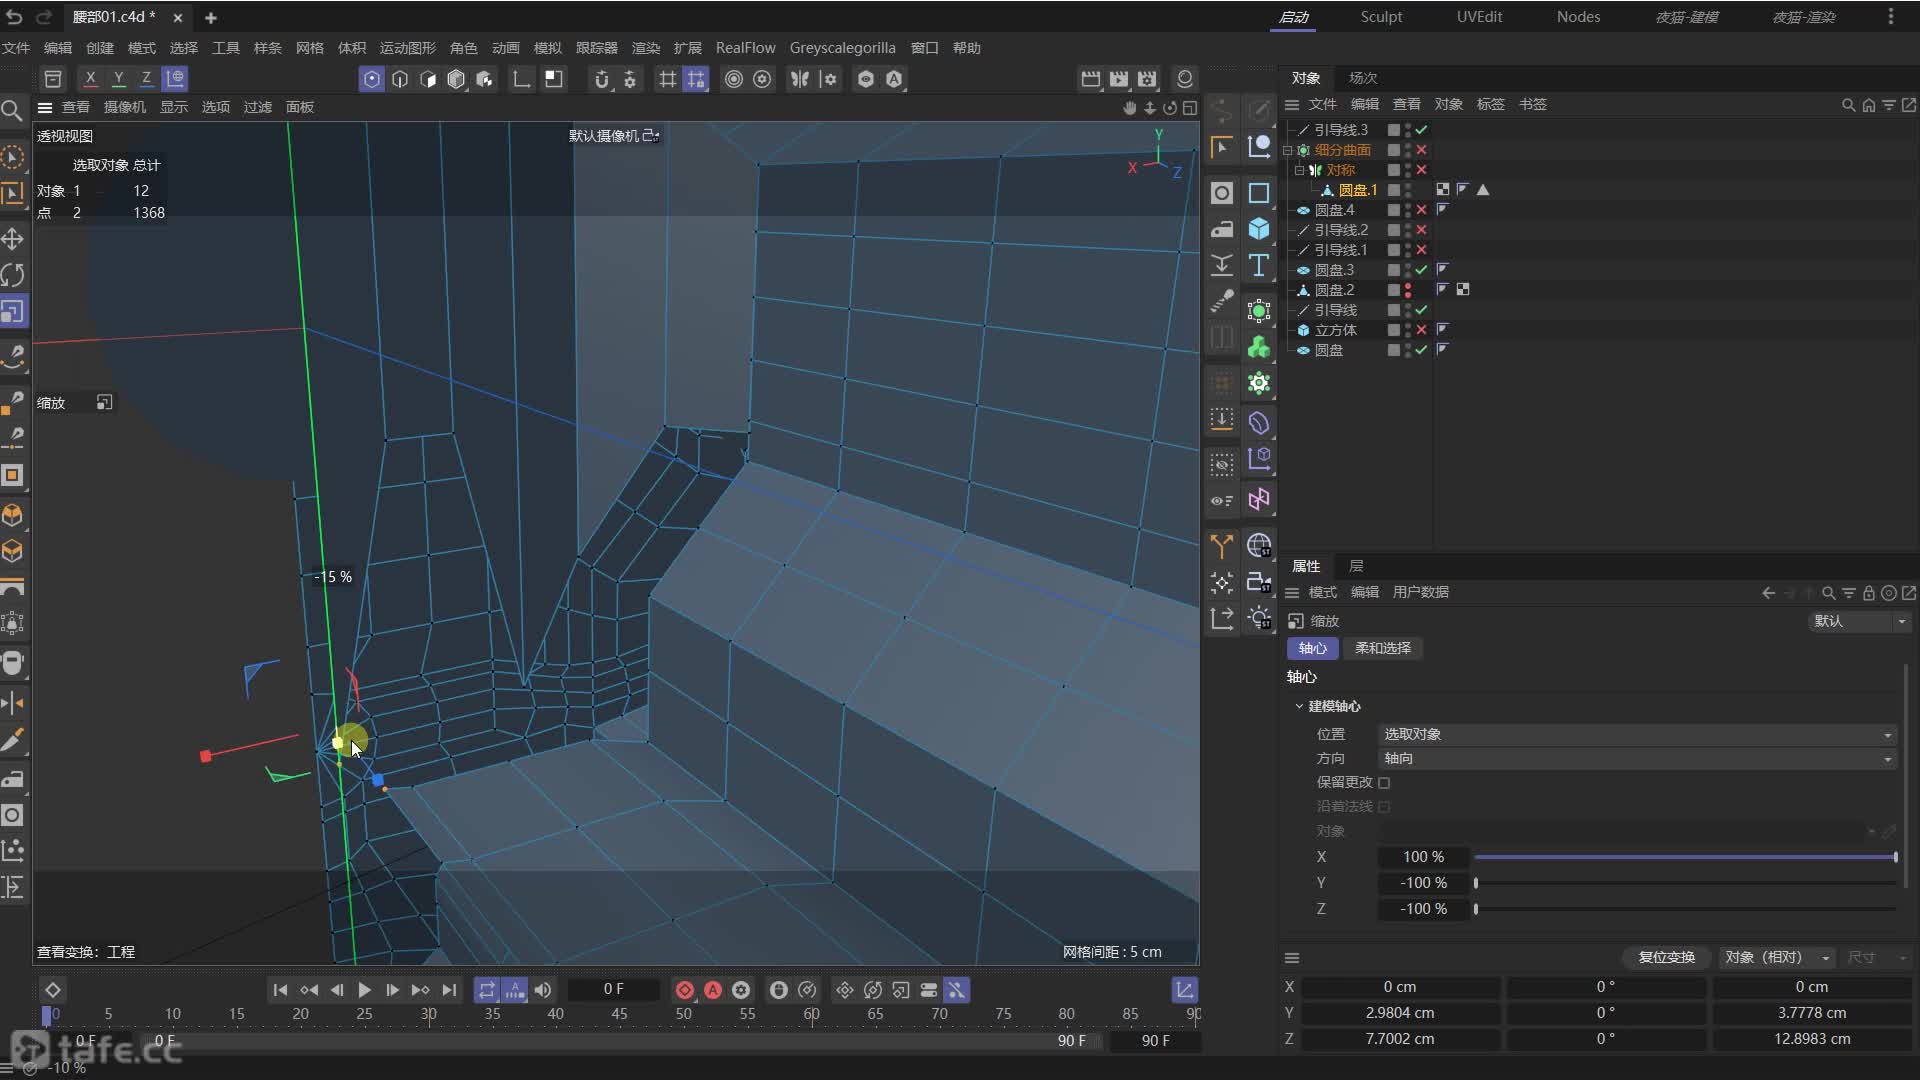Click the Text spline T icon
The width and height of the screenshot is (1920, 1080).
point(1259,265)
